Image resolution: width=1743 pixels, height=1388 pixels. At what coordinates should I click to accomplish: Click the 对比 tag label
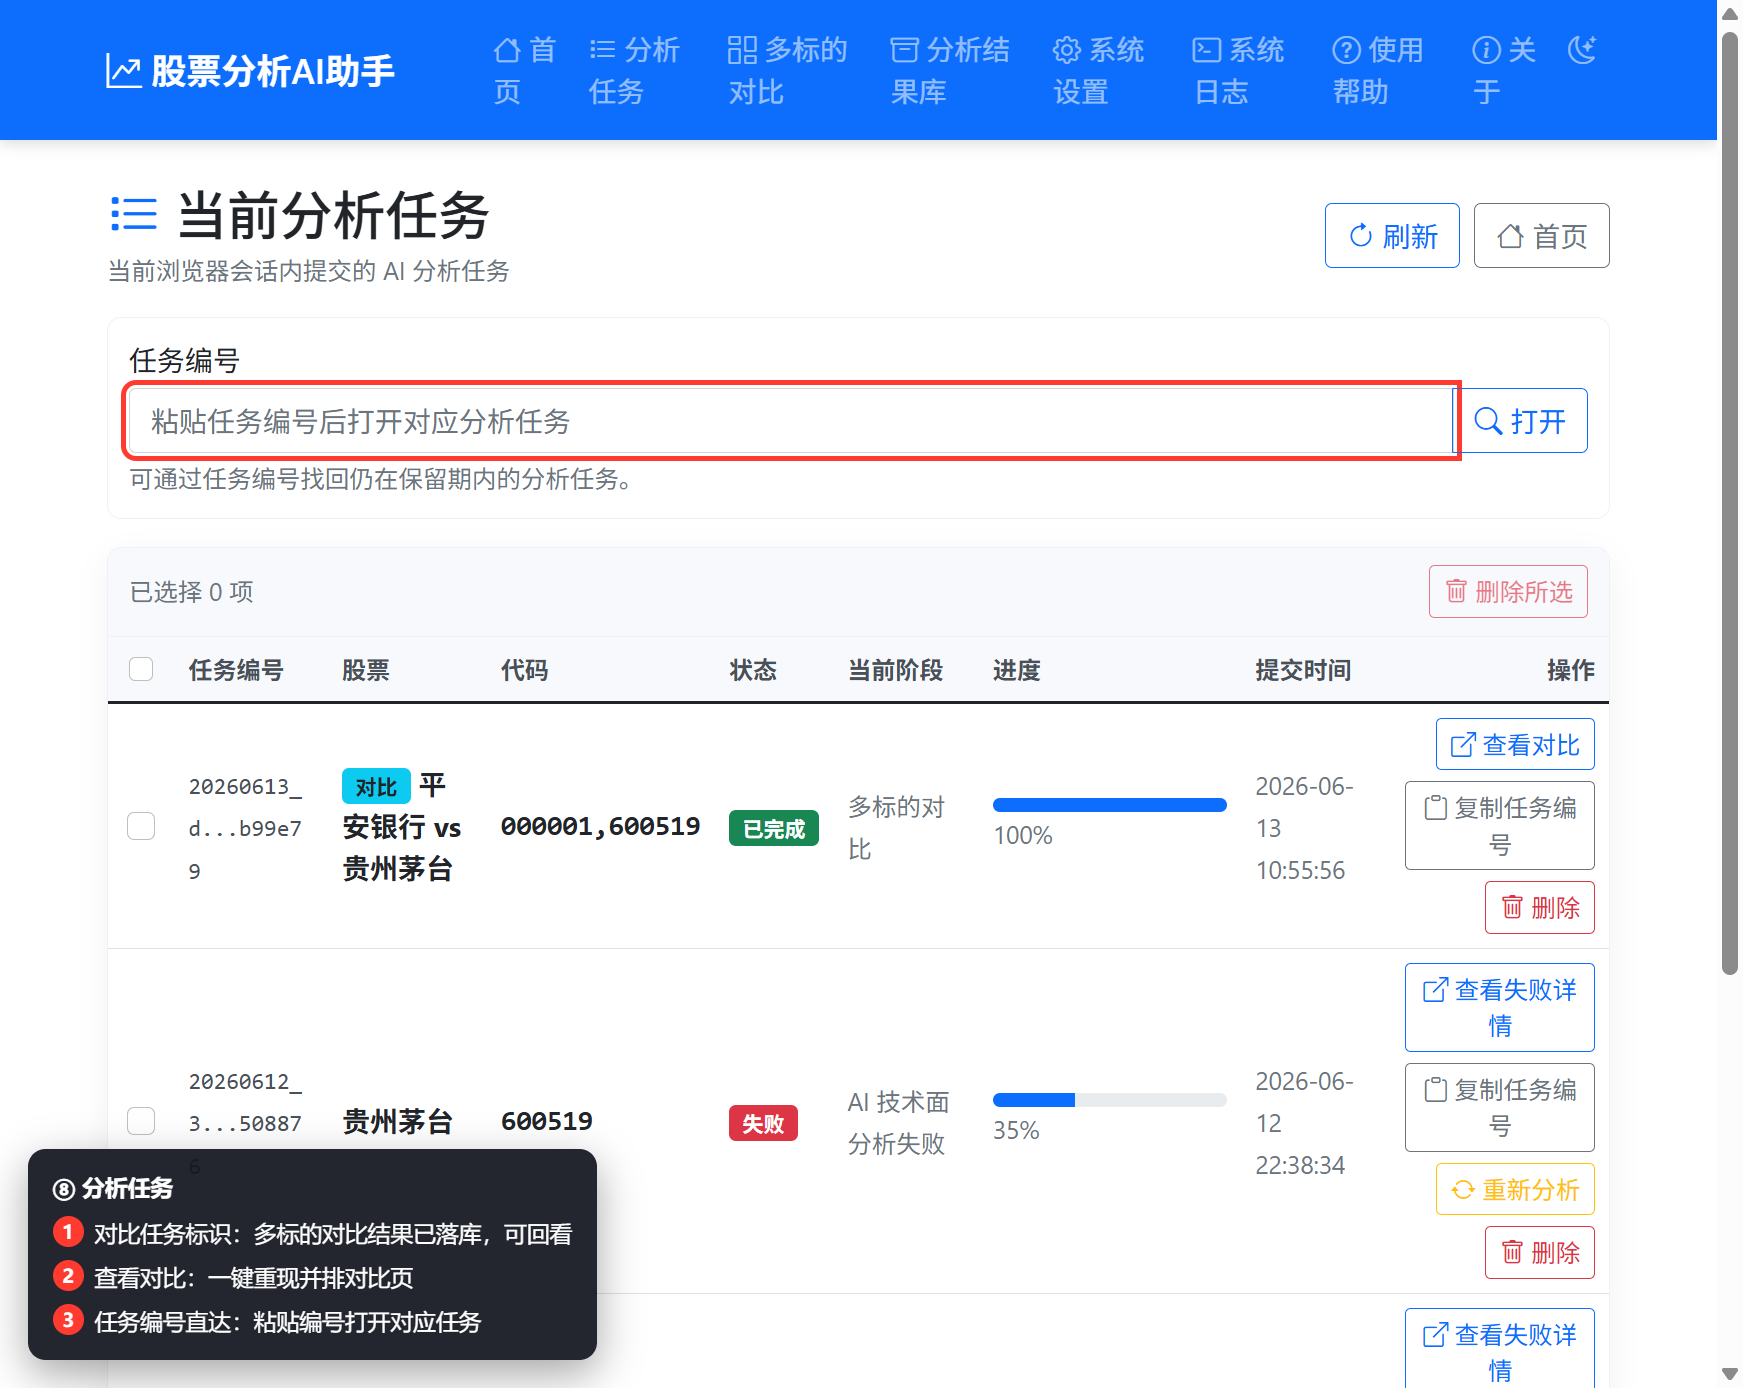[376, 787]
